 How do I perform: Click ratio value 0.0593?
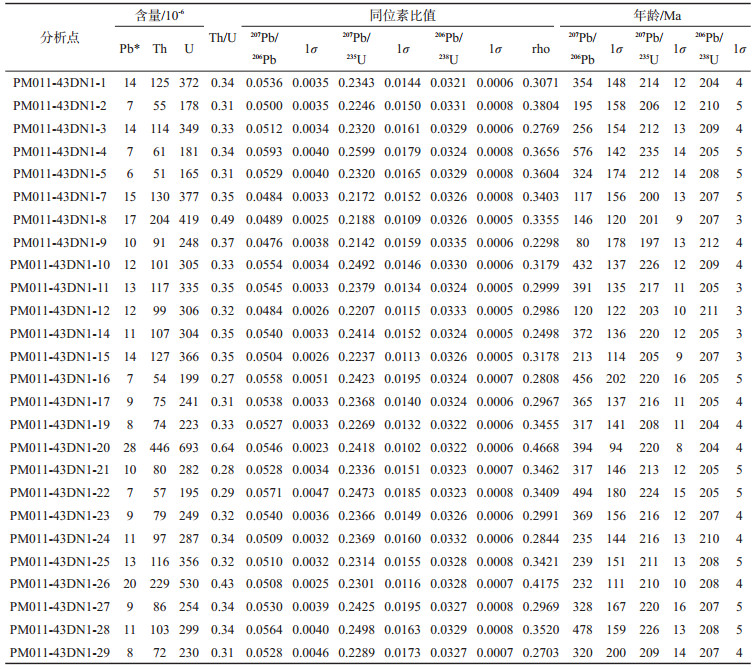pos(264,152)
